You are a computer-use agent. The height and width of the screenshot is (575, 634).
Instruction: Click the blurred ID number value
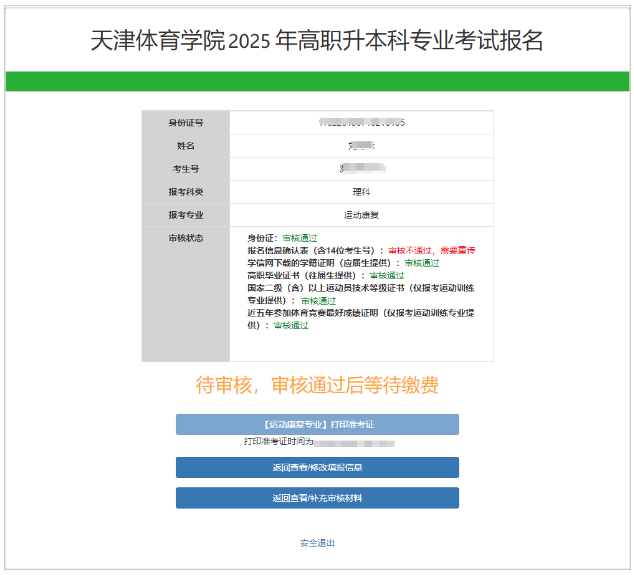(x=361, y=122)
